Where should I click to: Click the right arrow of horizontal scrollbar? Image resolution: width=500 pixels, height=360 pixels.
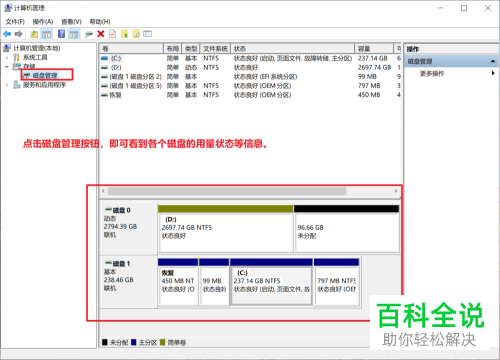(396, 191)
